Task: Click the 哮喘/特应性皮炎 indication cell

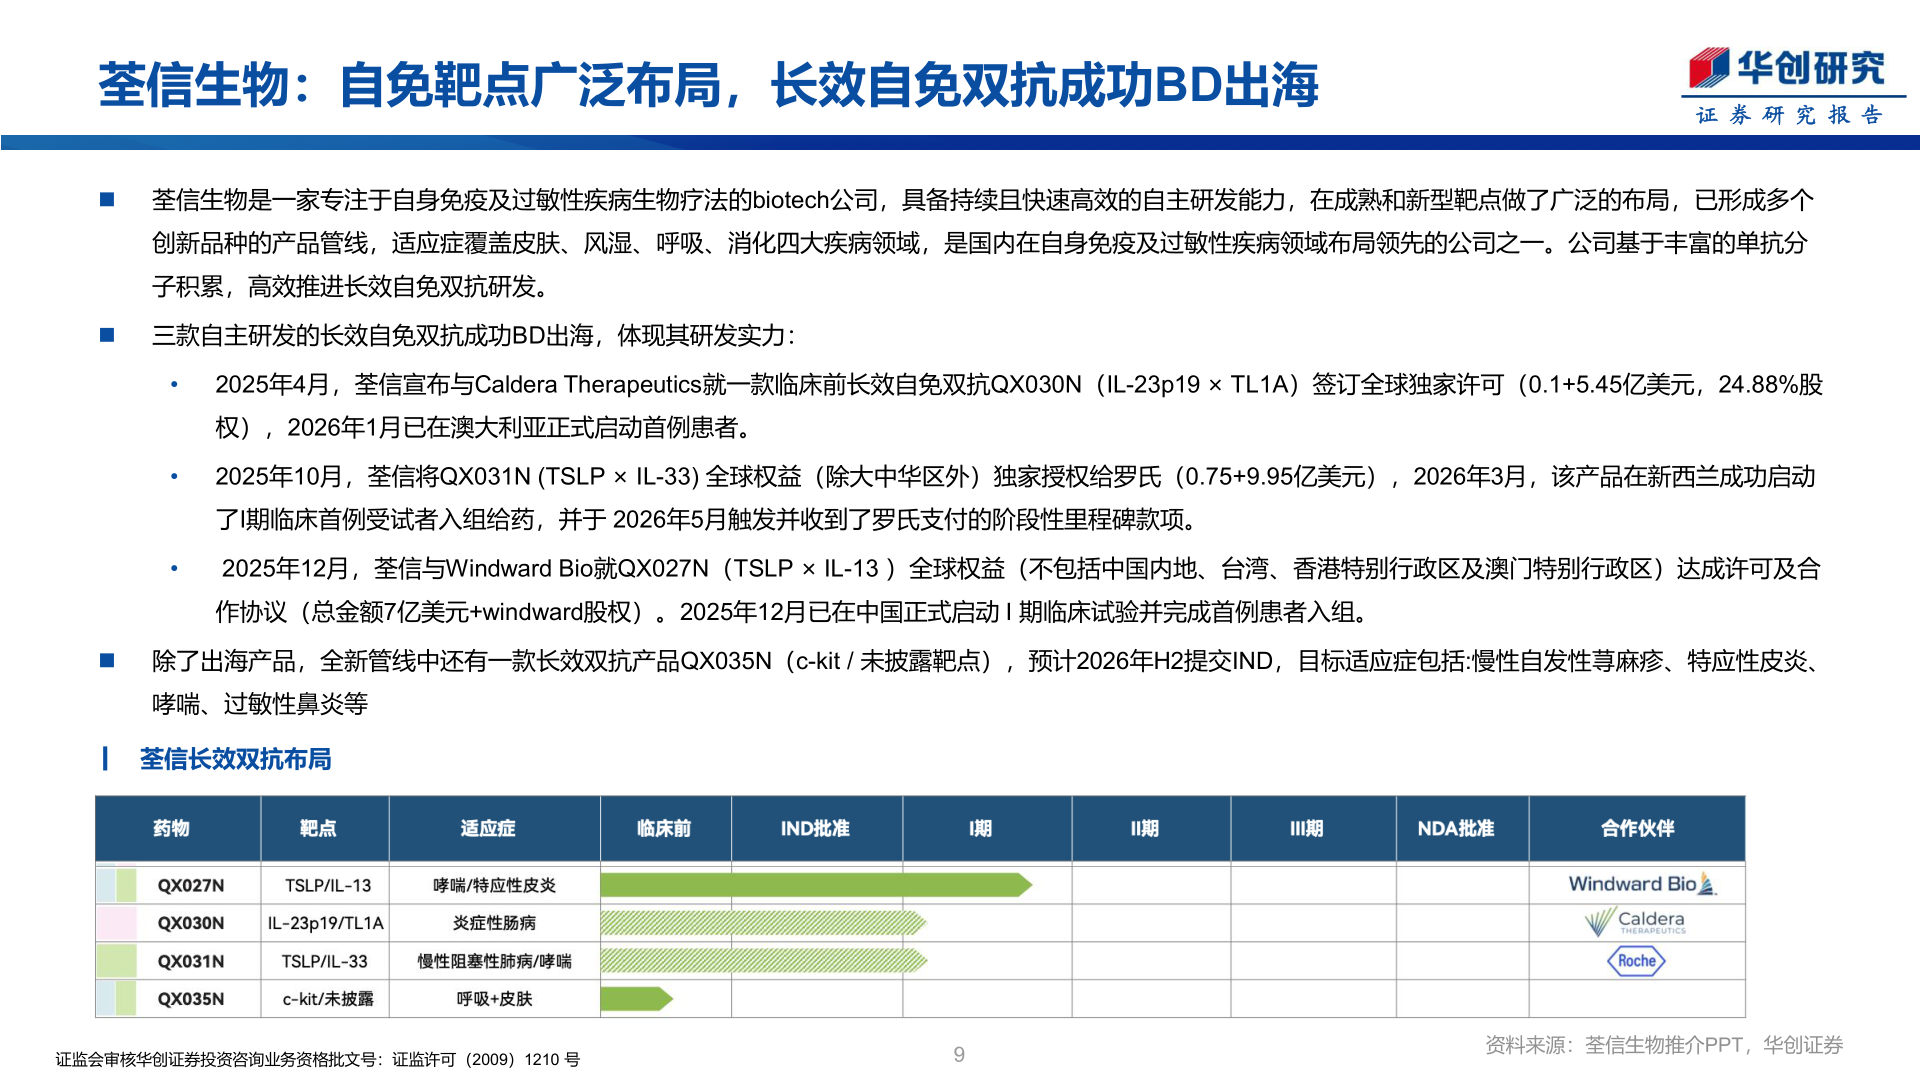Action: [x=494, y=885]
